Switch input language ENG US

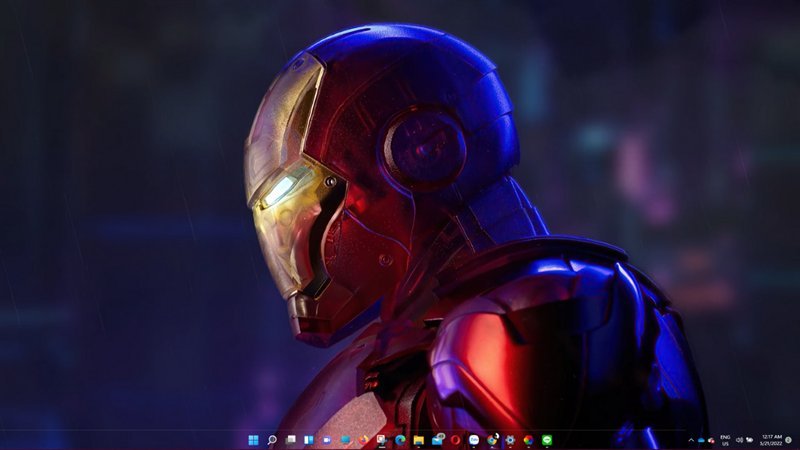(725, 440)
